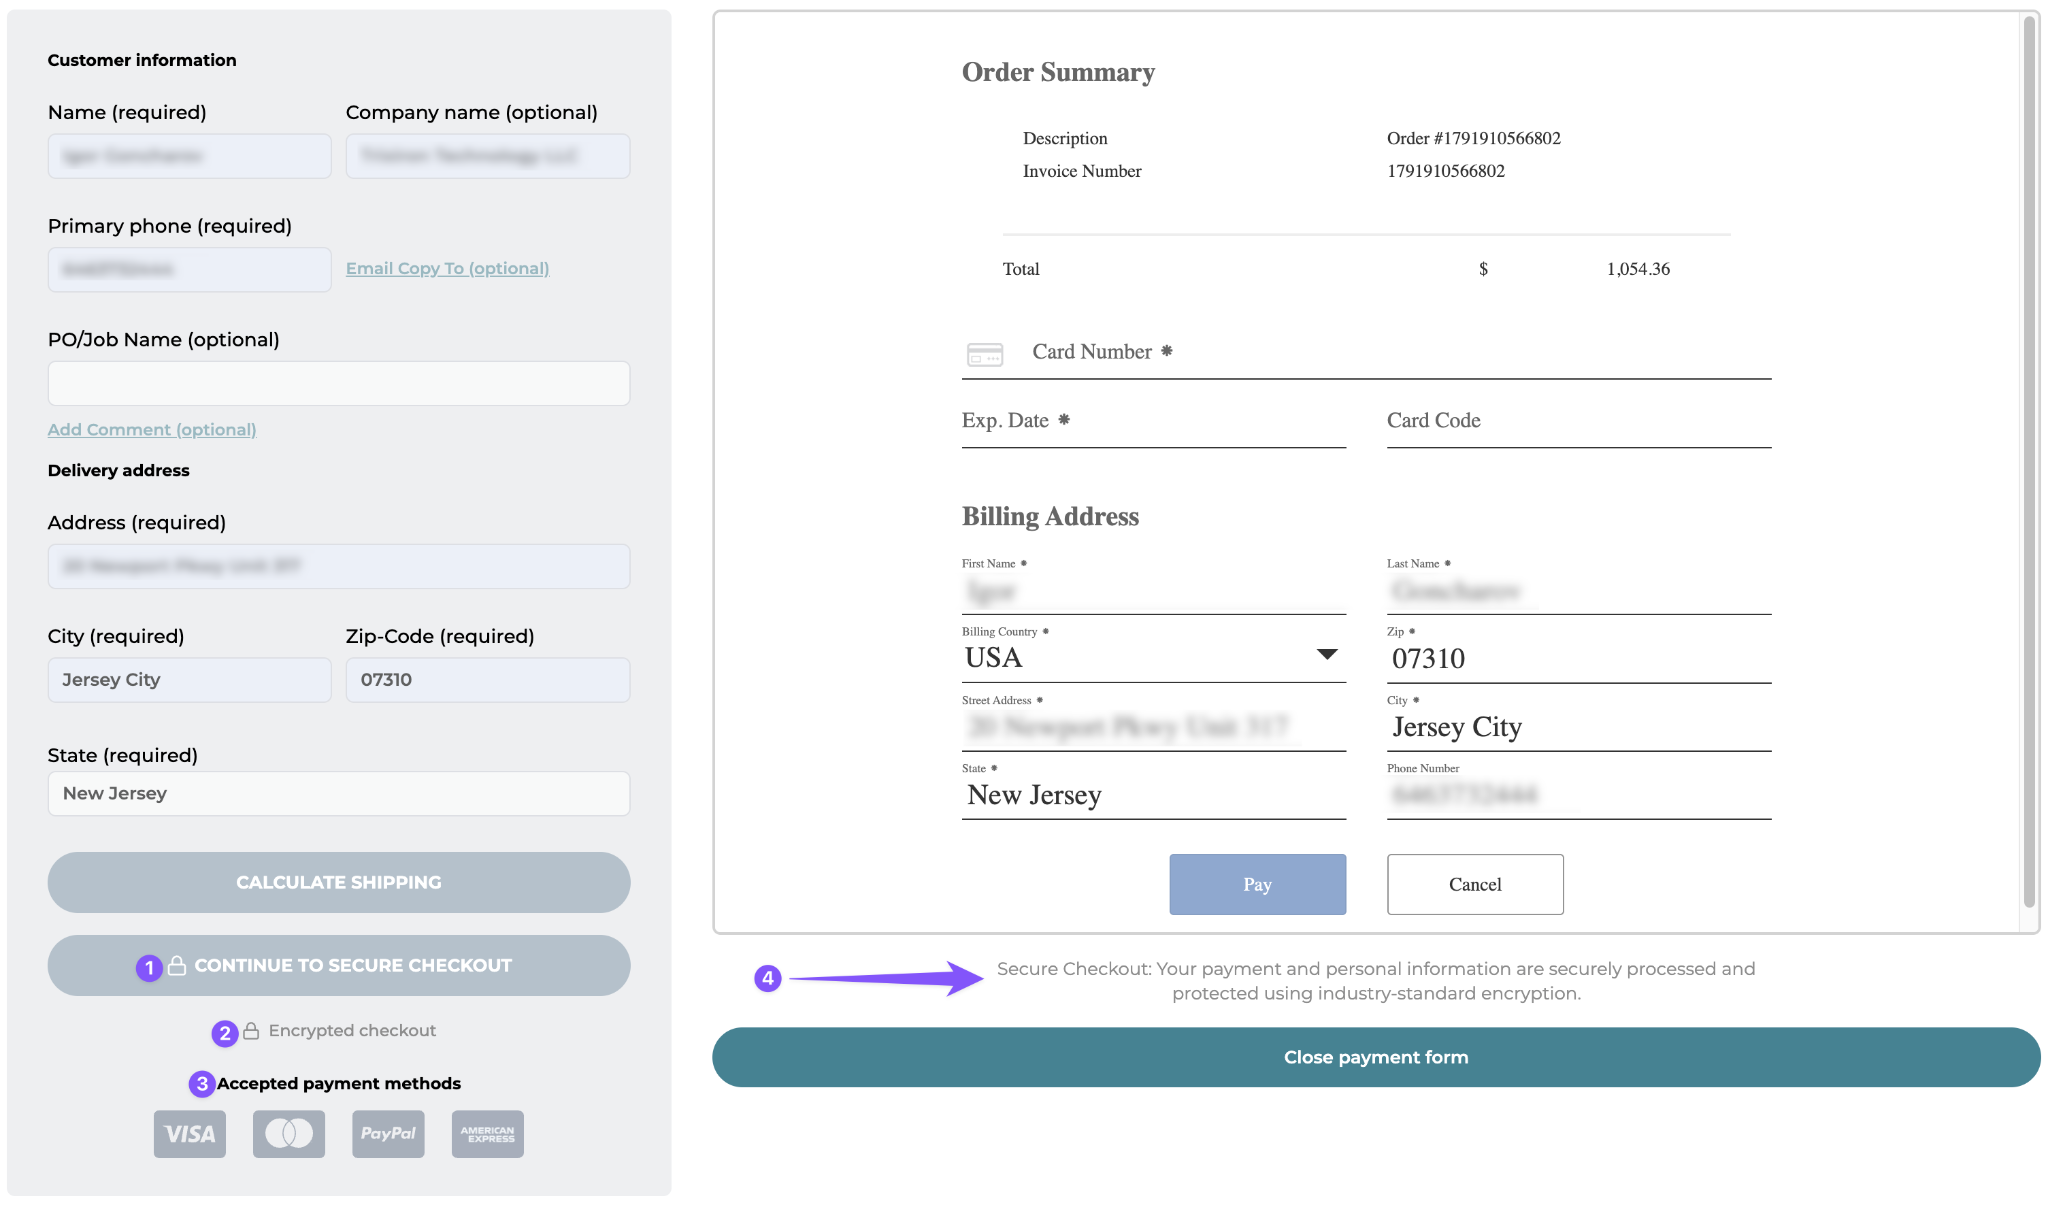This screenshot has width=2048, height=1211.
Task: Click the purple number 4 annotation badge
Action: [x=767, y=978]
